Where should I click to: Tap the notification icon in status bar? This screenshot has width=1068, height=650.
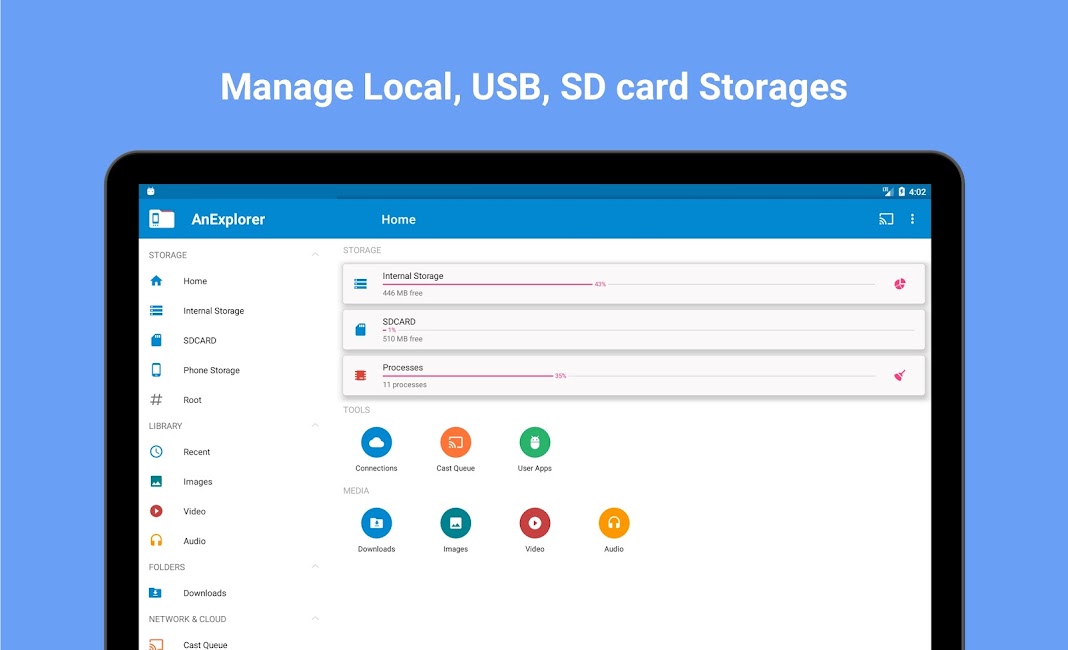[x=151, y=191]
